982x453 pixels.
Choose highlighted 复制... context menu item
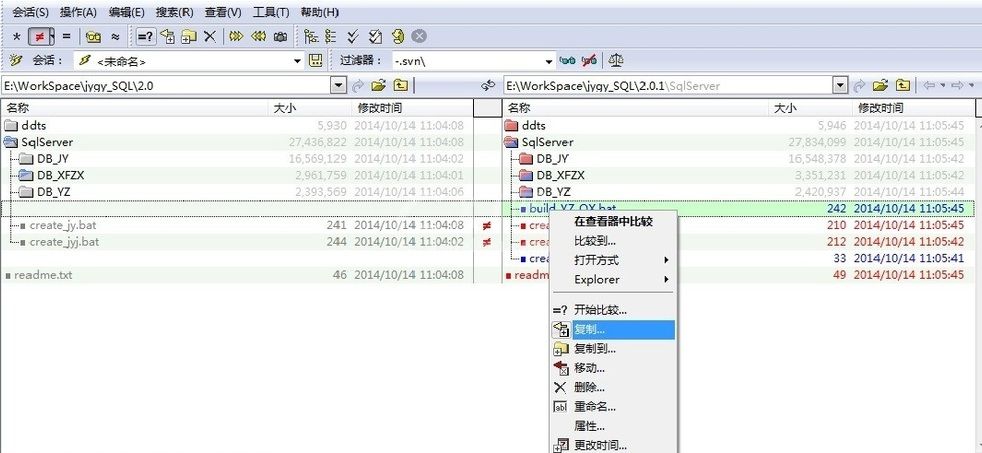(613, 330)
